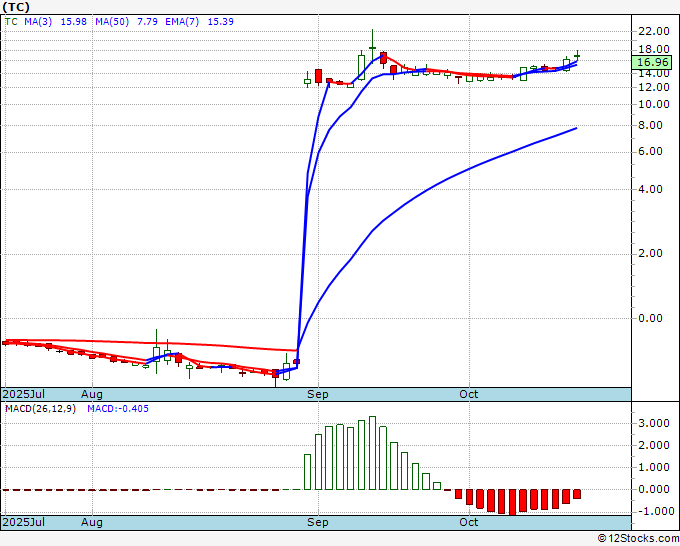Click the 2.00 price axis label
Viewport: 680px width, 546px height.
(x=651, y=253)
